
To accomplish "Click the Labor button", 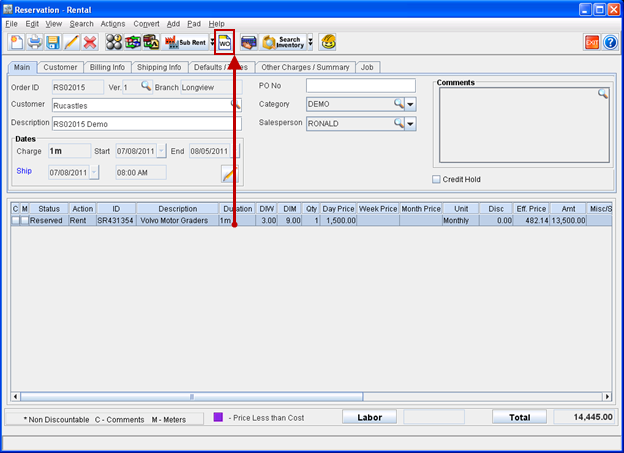I will (x=369, y=417).
